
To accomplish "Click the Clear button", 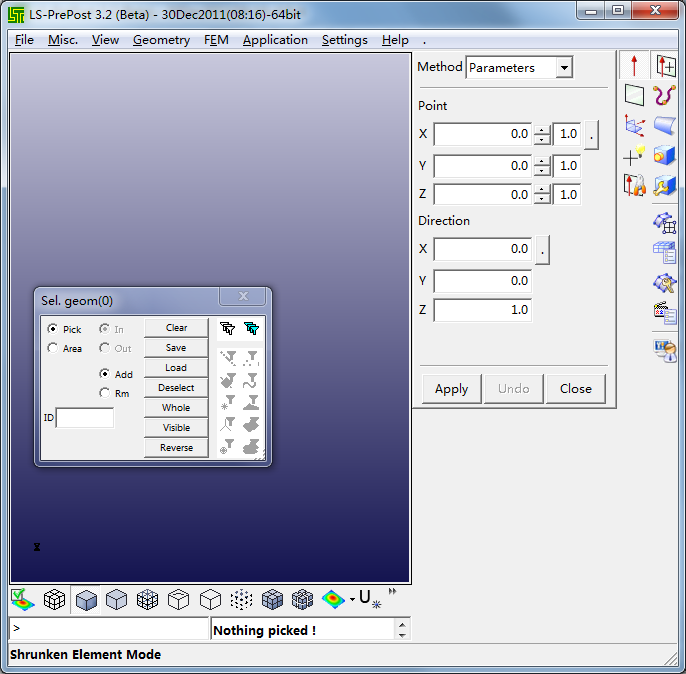I will (176, 328).
